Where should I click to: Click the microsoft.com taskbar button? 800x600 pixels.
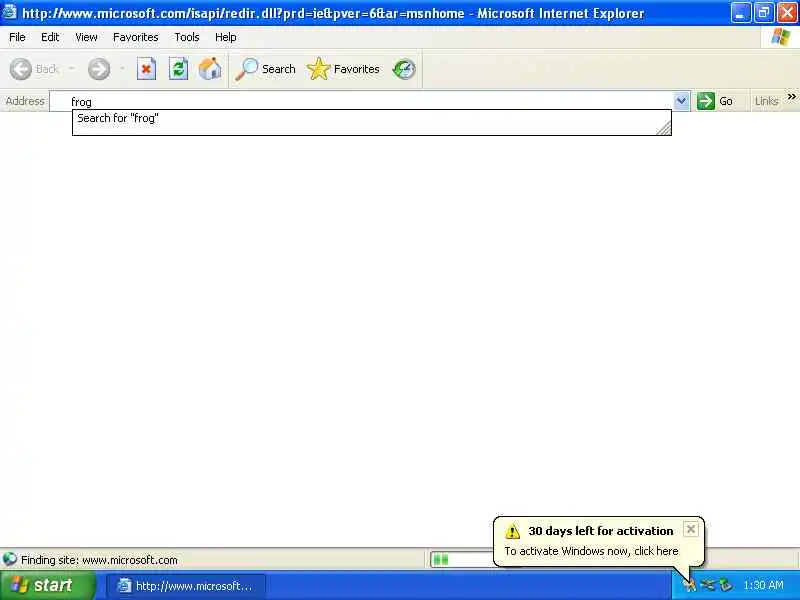[x=186, y=586]
